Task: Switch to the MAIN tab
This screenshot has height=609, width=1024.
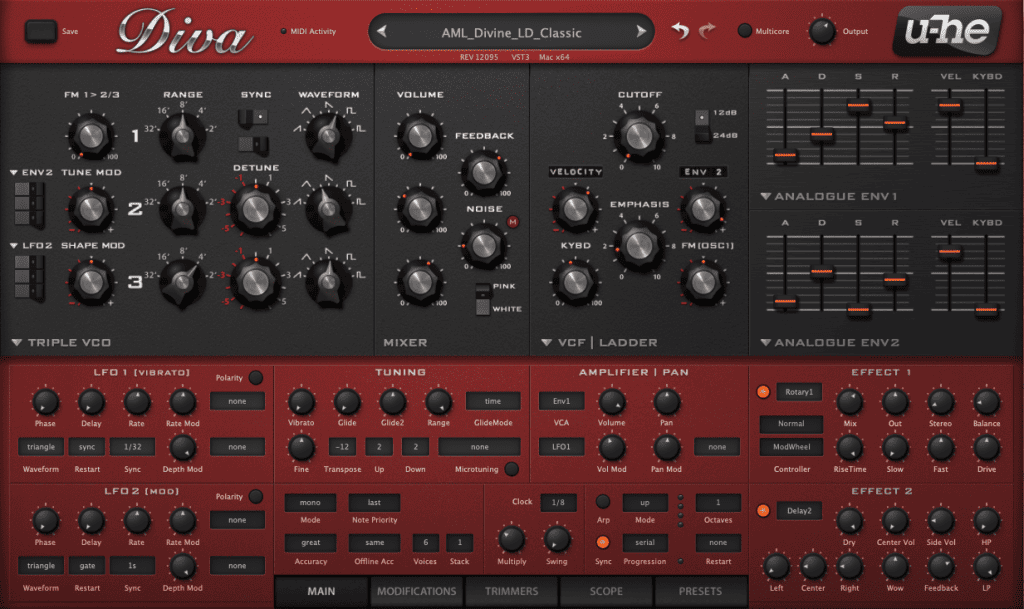Action: coord(321,591)
